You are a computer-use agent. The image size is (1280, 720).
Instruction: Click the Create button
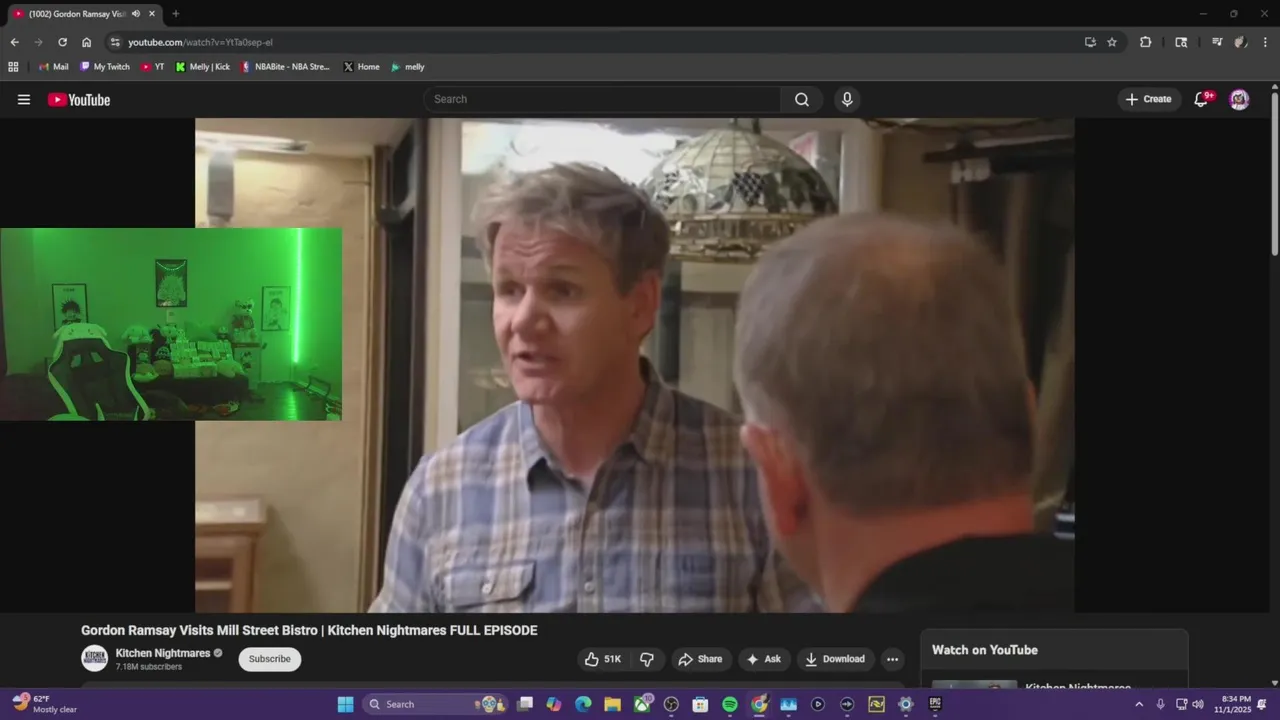pyautogui.click(x=1148, y=99)
